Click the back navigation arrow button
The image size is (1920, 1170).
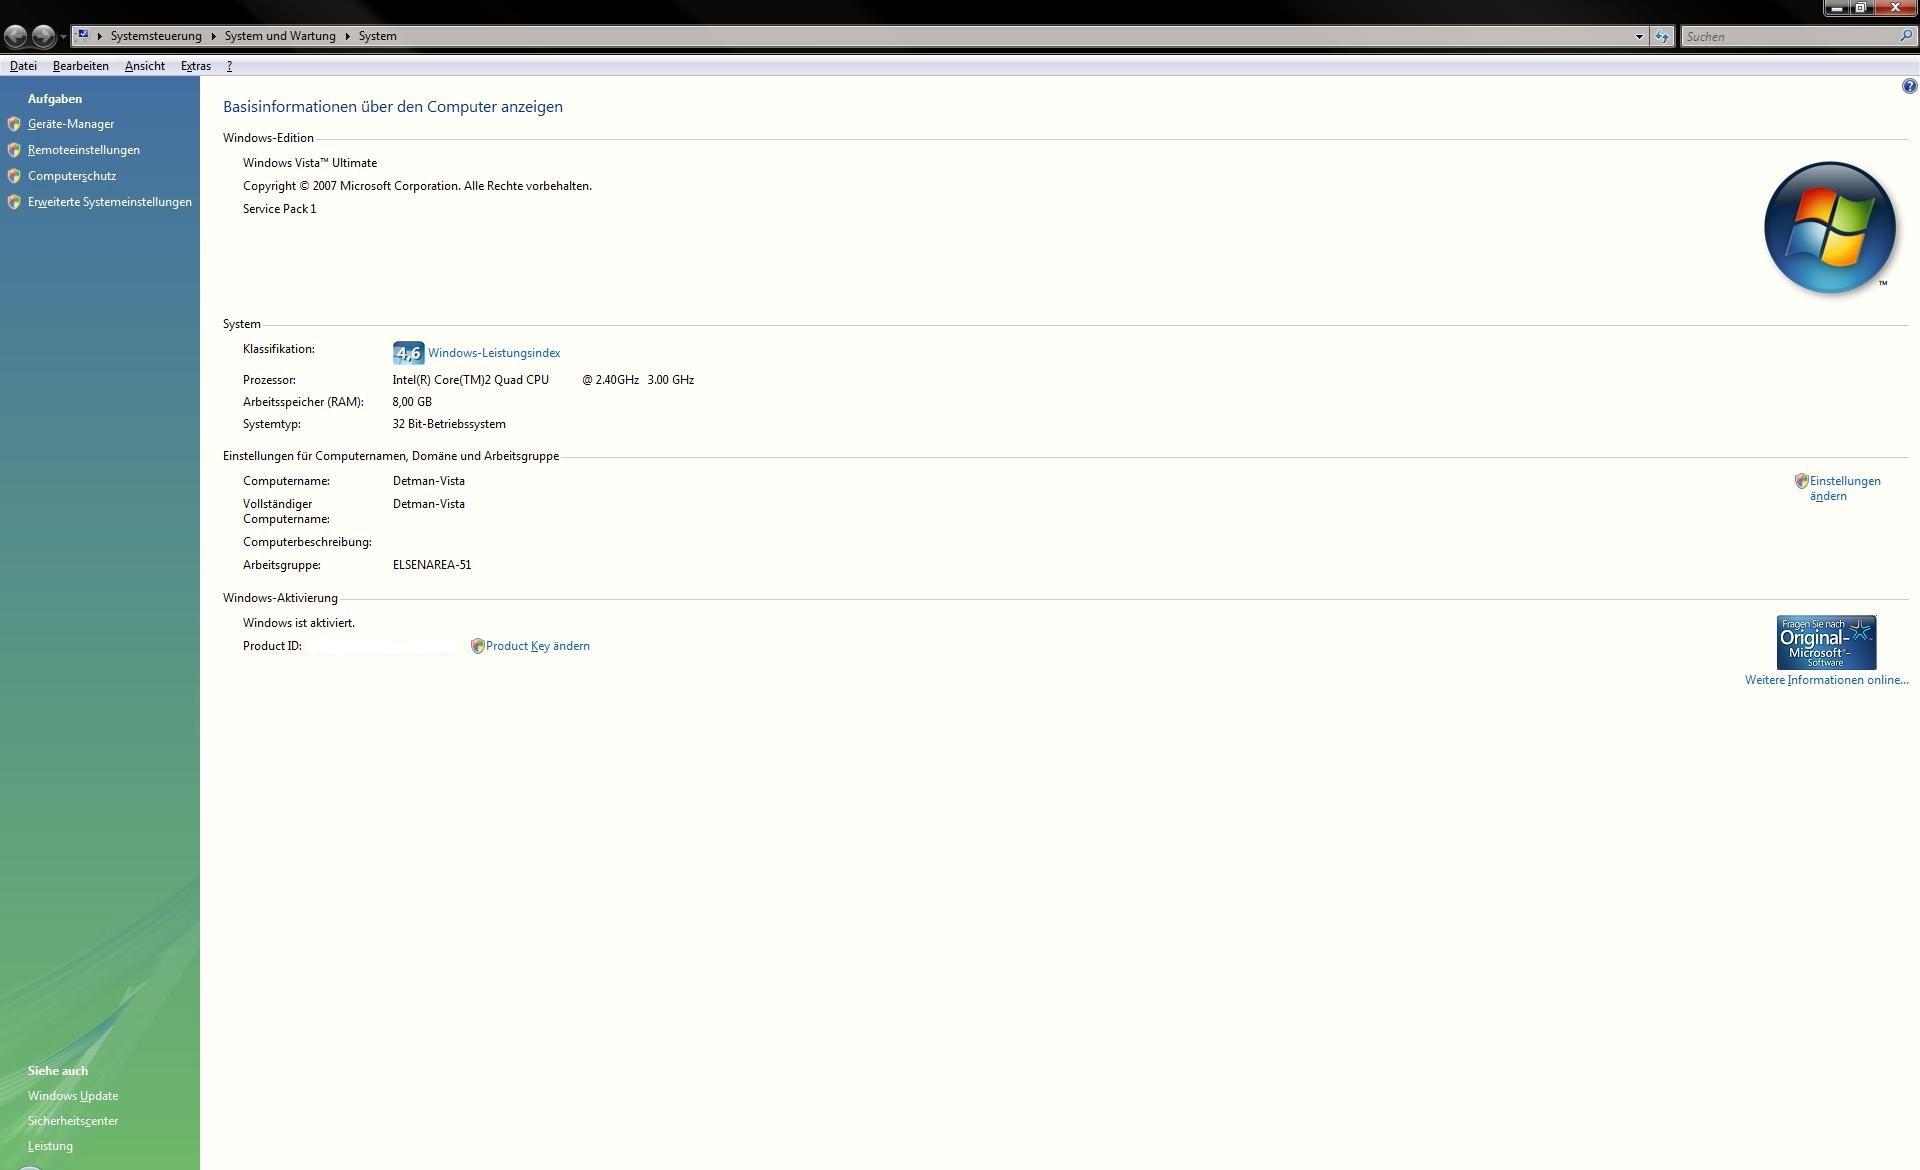(16, 36)
